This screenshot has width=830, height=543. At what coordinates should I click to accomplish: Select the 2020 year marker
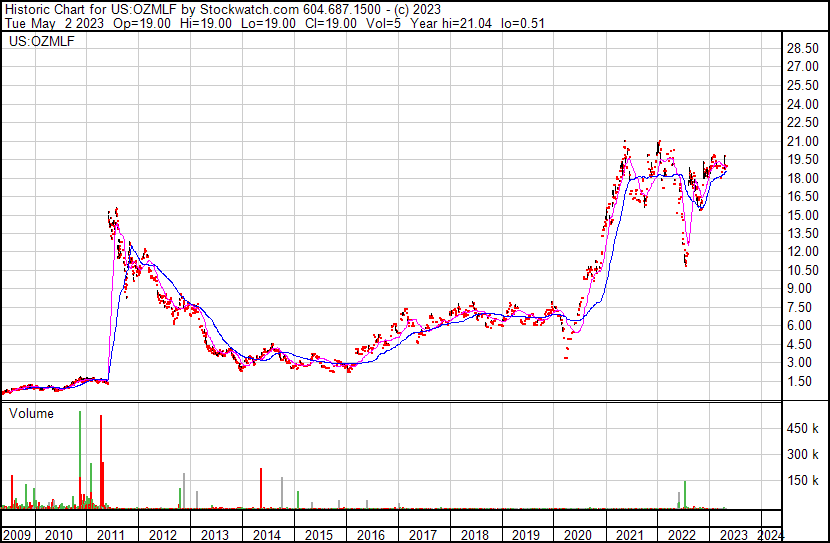point(577,535)
